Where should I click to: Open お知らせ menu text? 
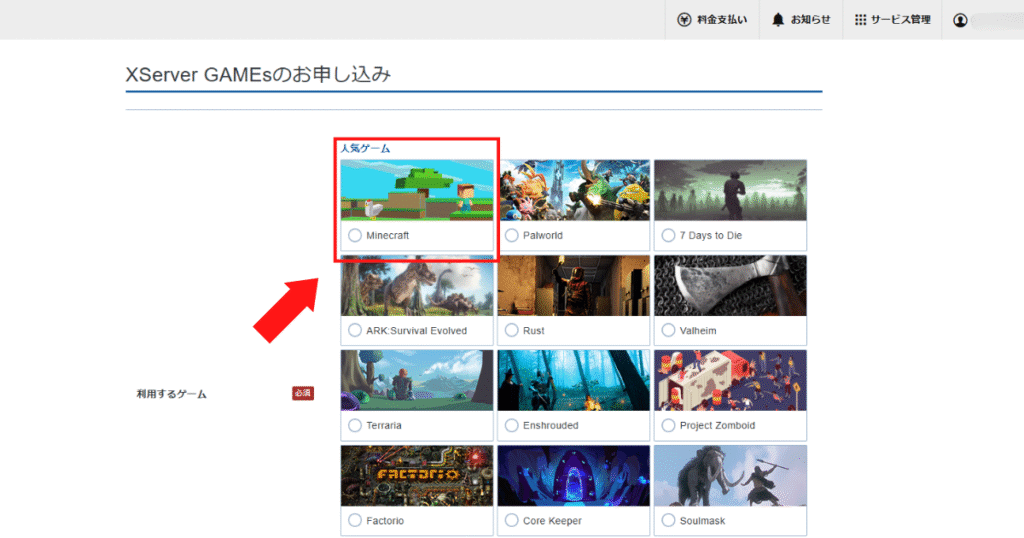pos(810,20)
